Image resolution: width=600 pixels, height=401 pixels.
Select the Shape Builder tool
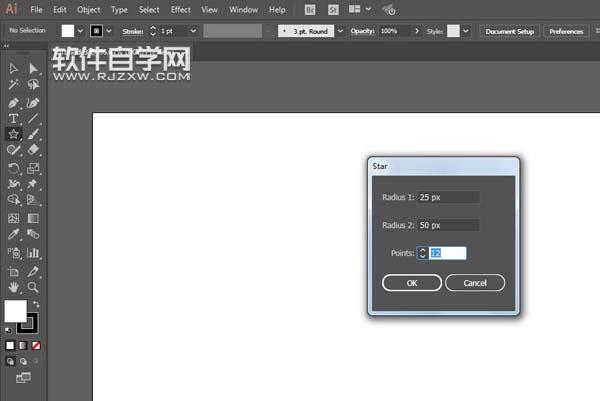(13, 200)
